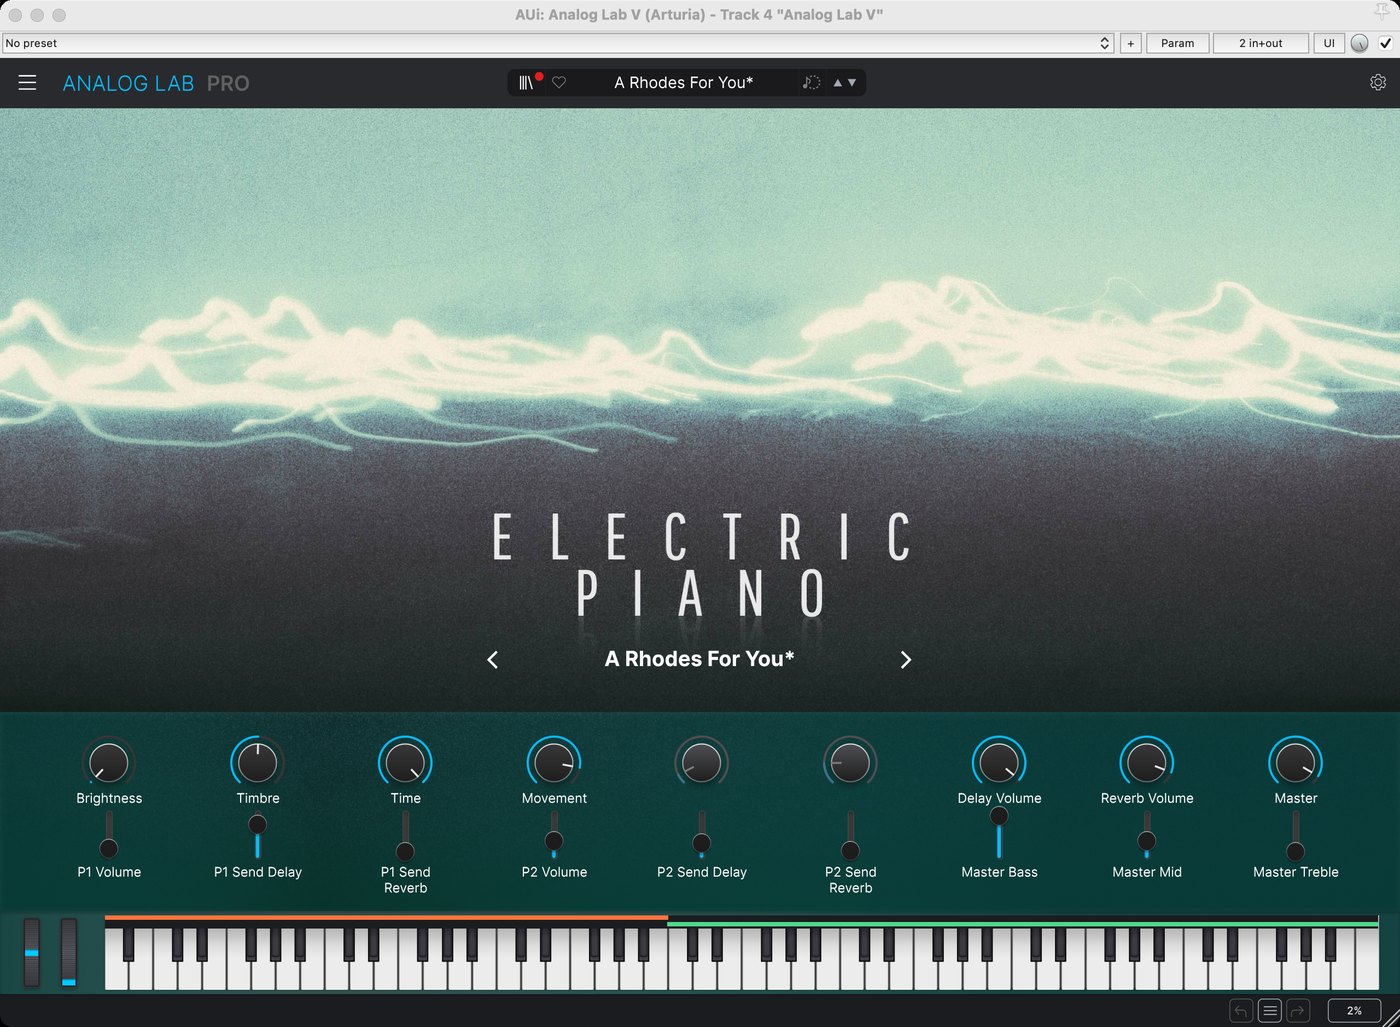1400x1027 pixels.
Task: Go to previous preset with left chevron
Action: coord(492,660)
